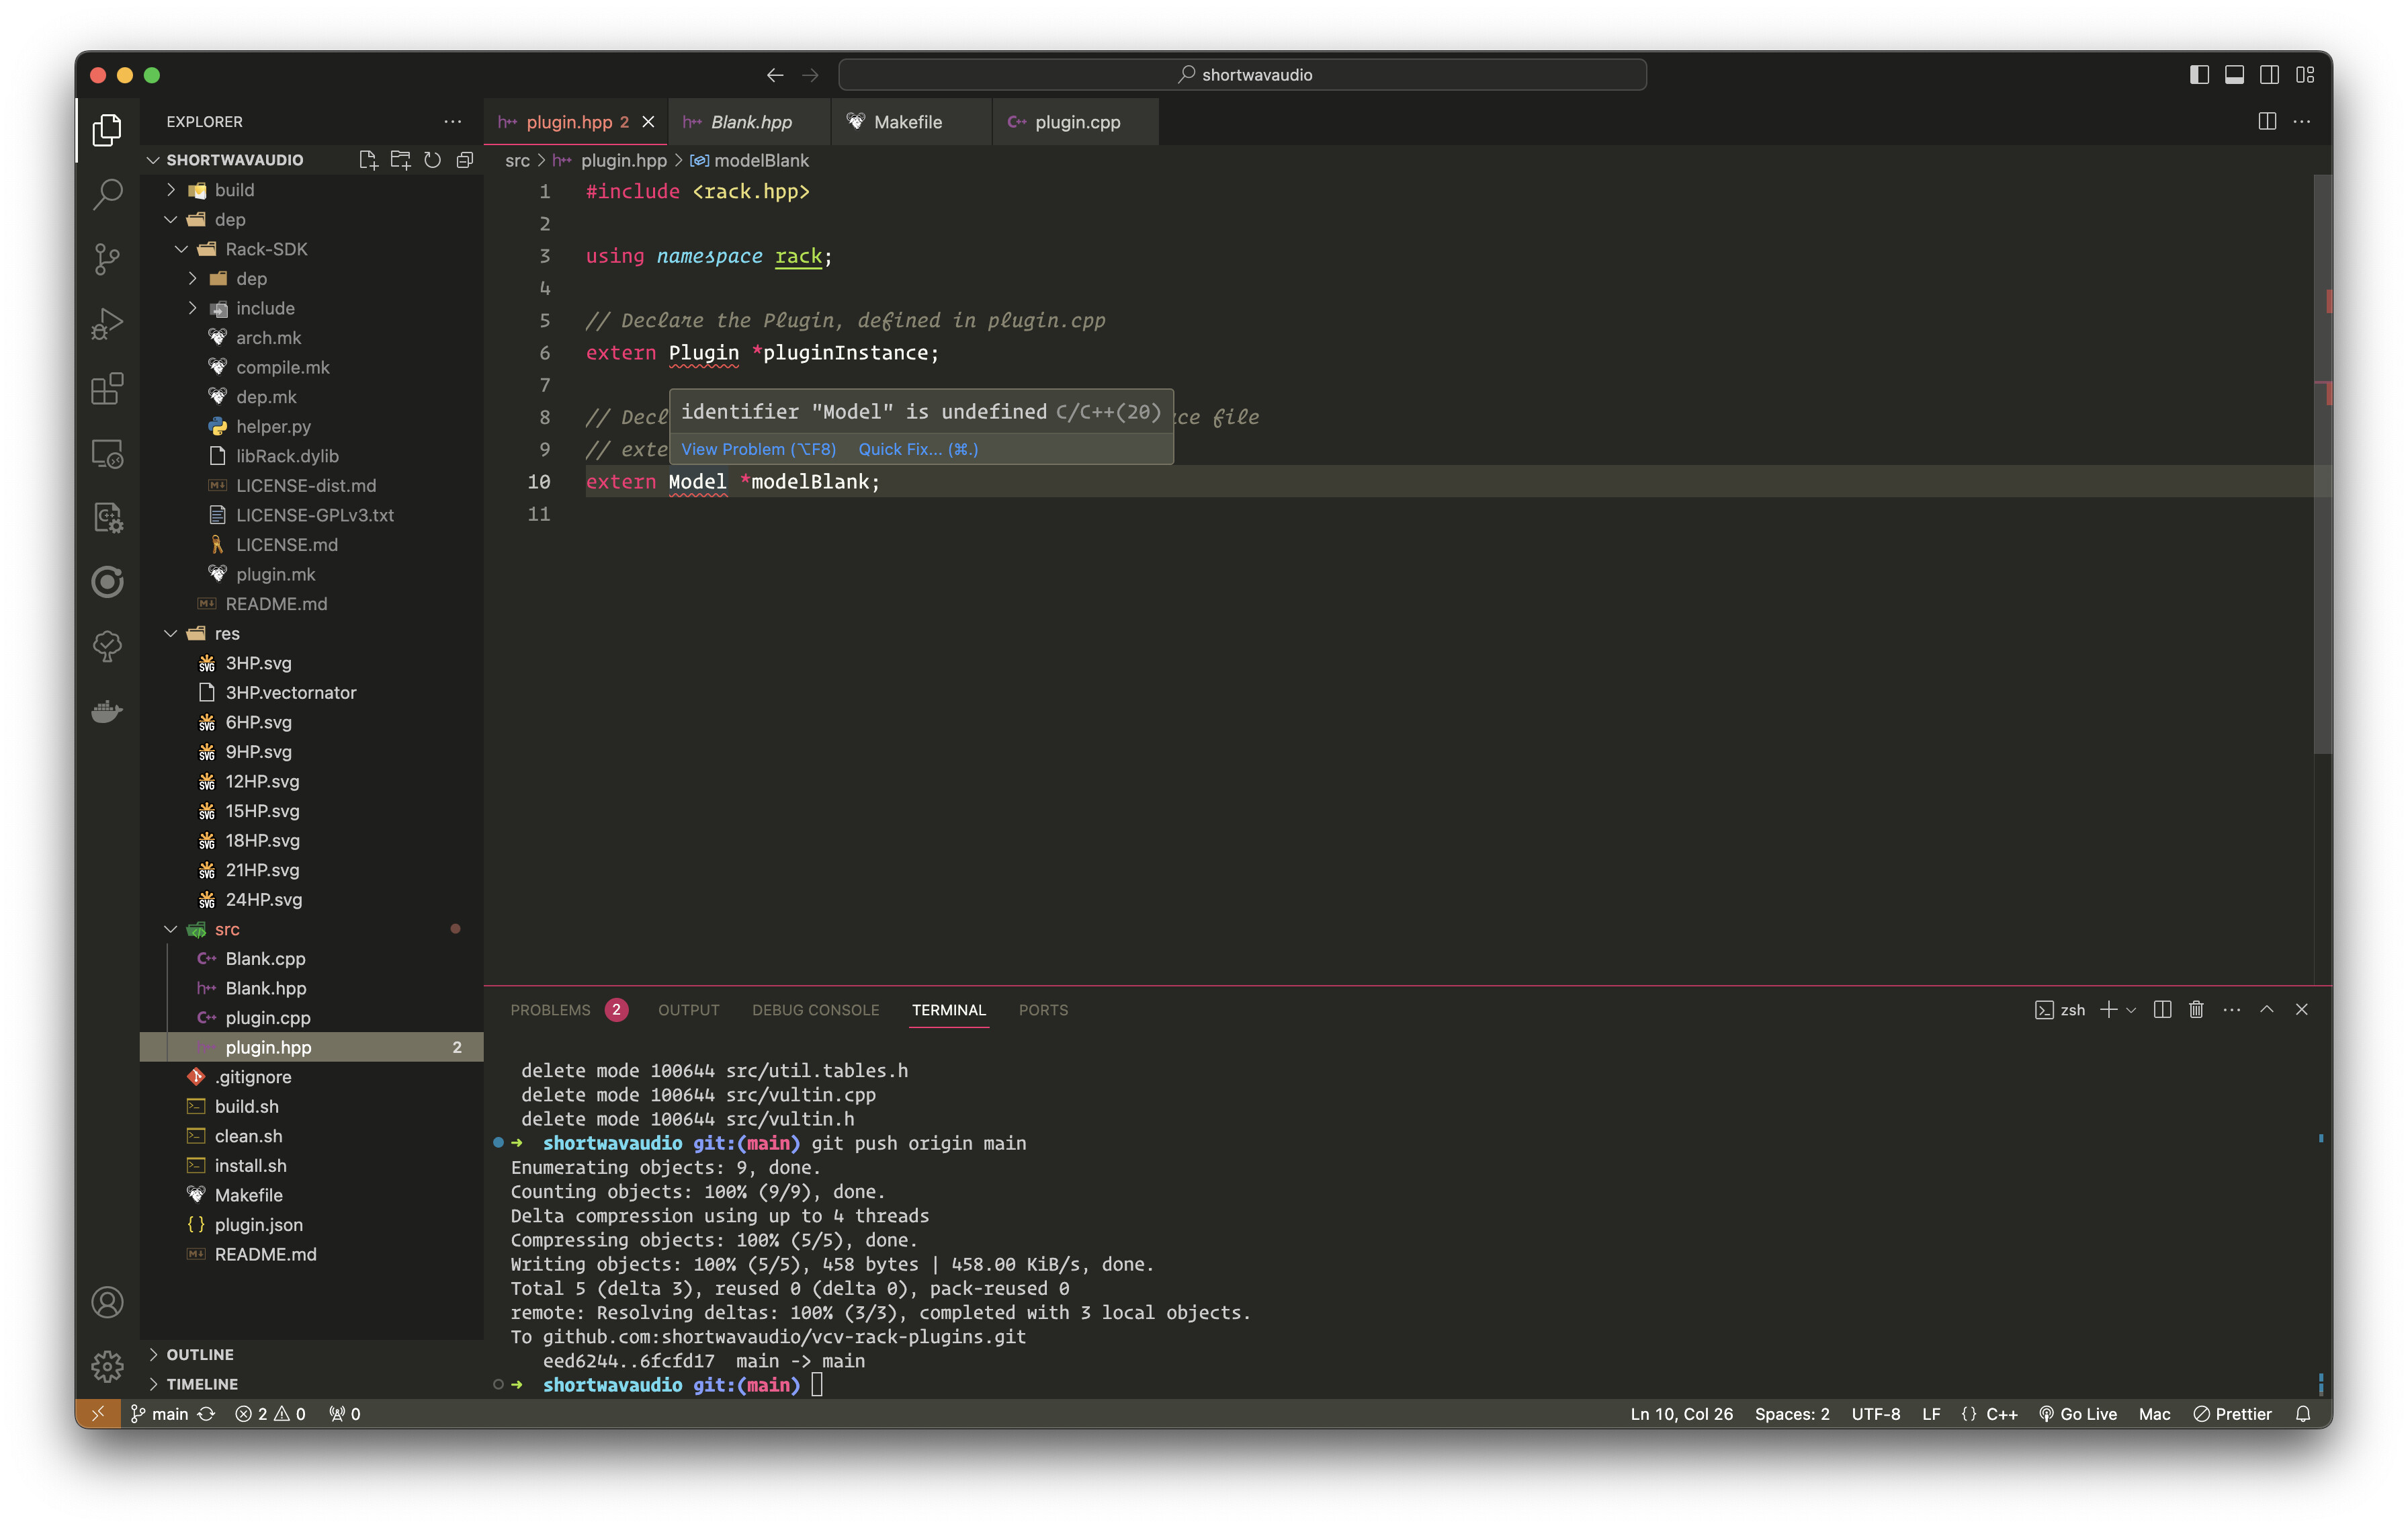This screenshot has height=1528, width=2408.
Task: Open the Docker sidebar icon
Action: [107, 711]
